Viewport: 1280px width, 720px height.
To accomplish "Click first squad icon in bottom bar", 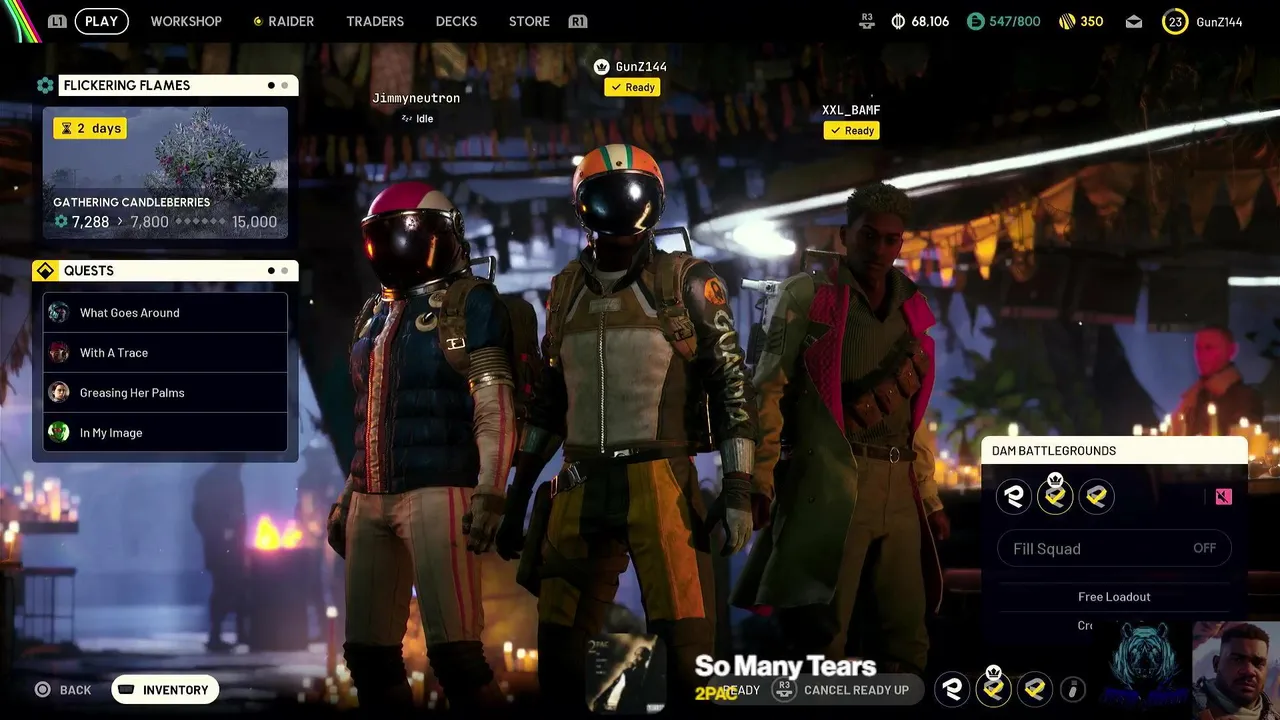I will pos(952,689).
